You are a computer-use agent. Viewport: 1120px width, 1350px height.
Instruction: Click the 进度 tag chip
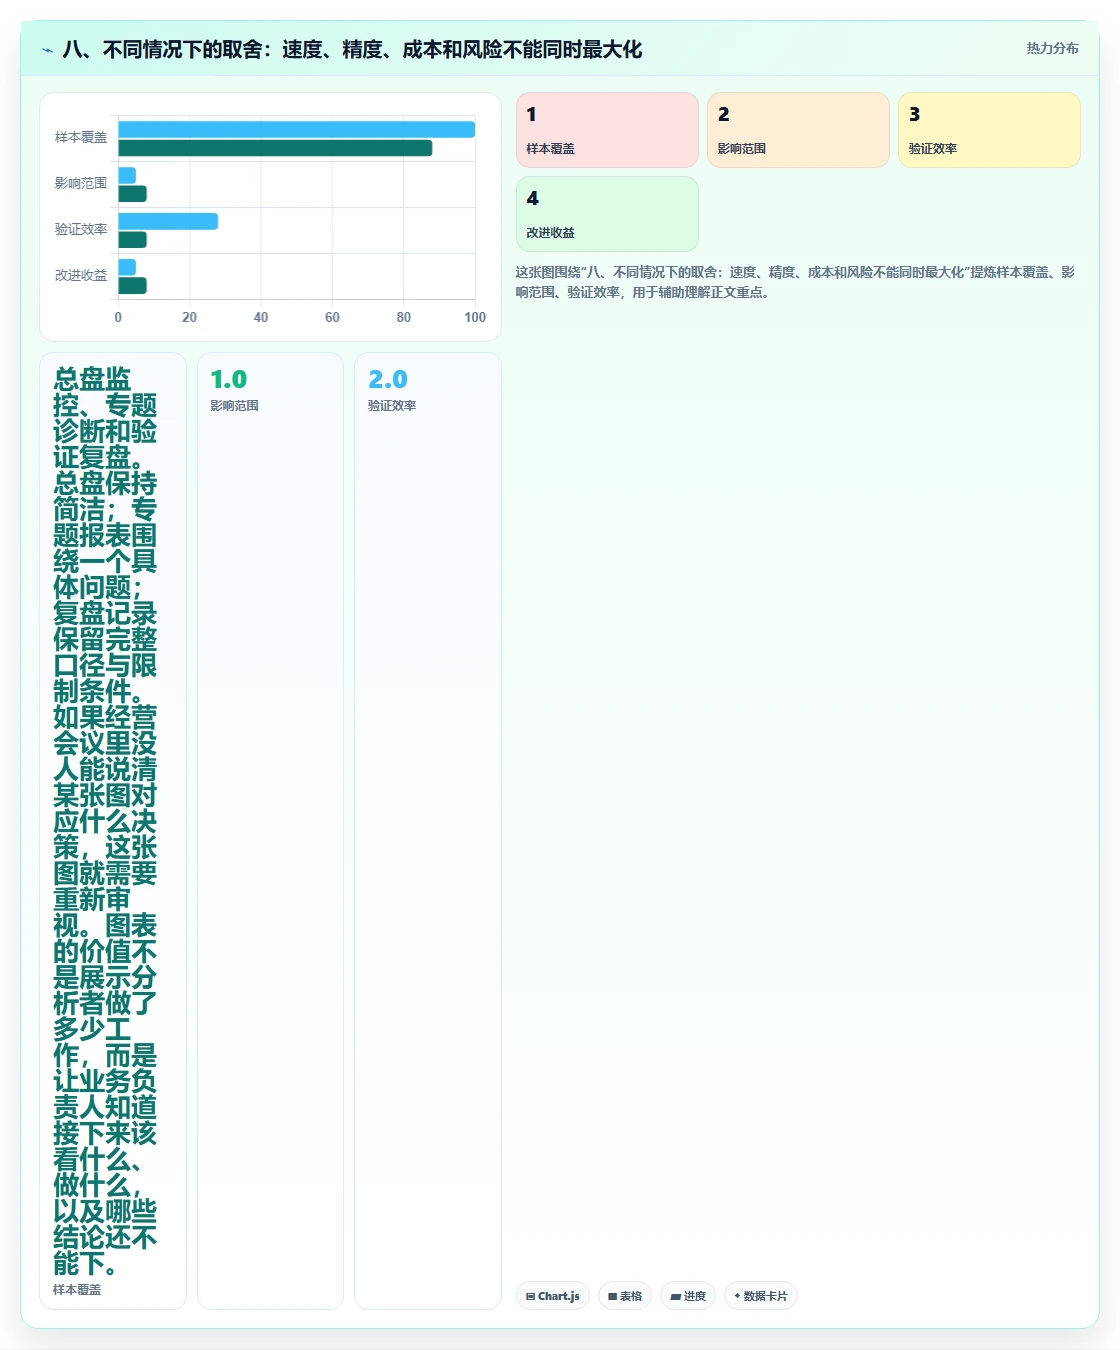point(688,1296)
